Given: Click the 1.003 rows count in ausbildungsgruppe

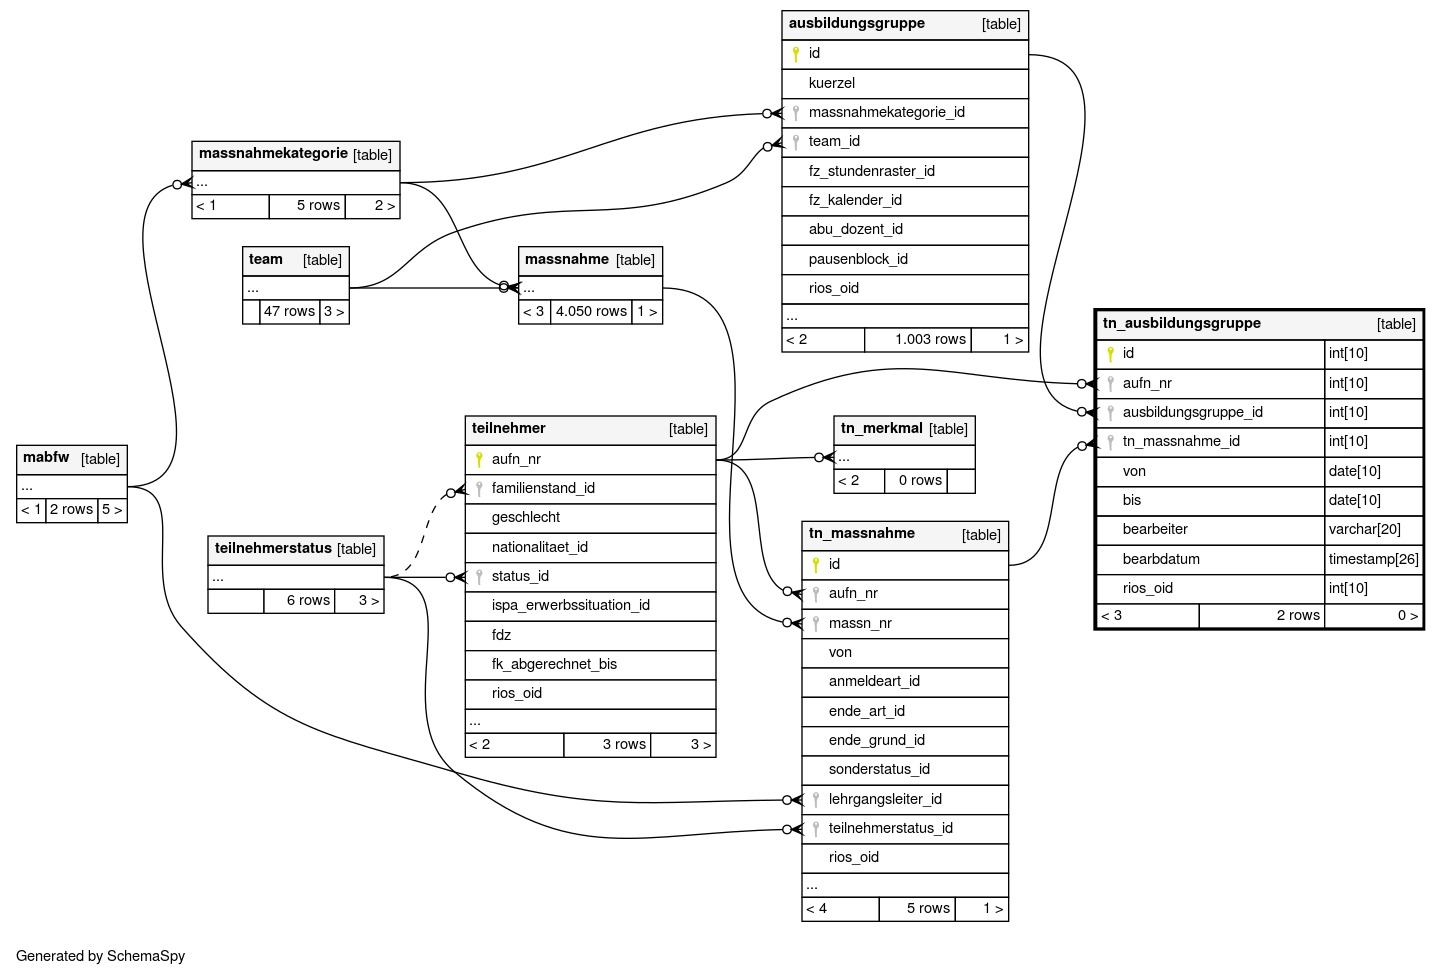Looking at the screenshot, I should coord(930,340).
